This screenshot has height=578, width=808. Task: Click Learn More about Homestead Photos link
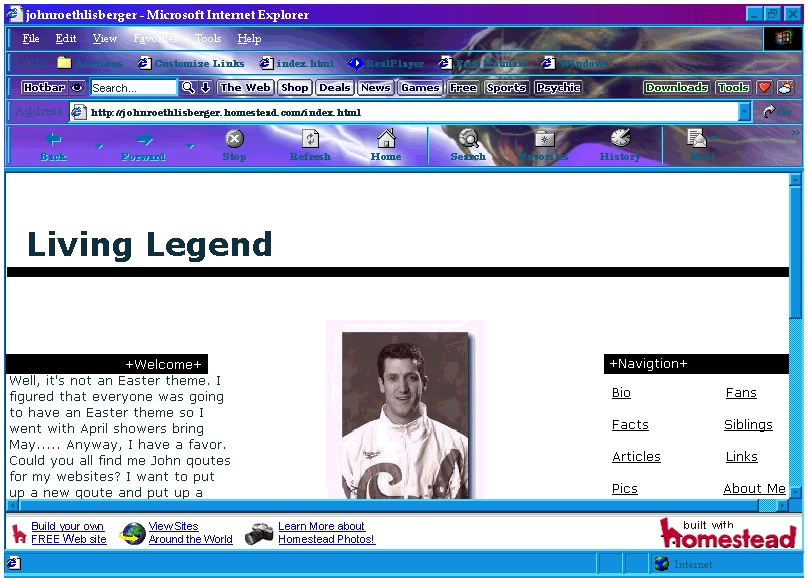point(327,533)
